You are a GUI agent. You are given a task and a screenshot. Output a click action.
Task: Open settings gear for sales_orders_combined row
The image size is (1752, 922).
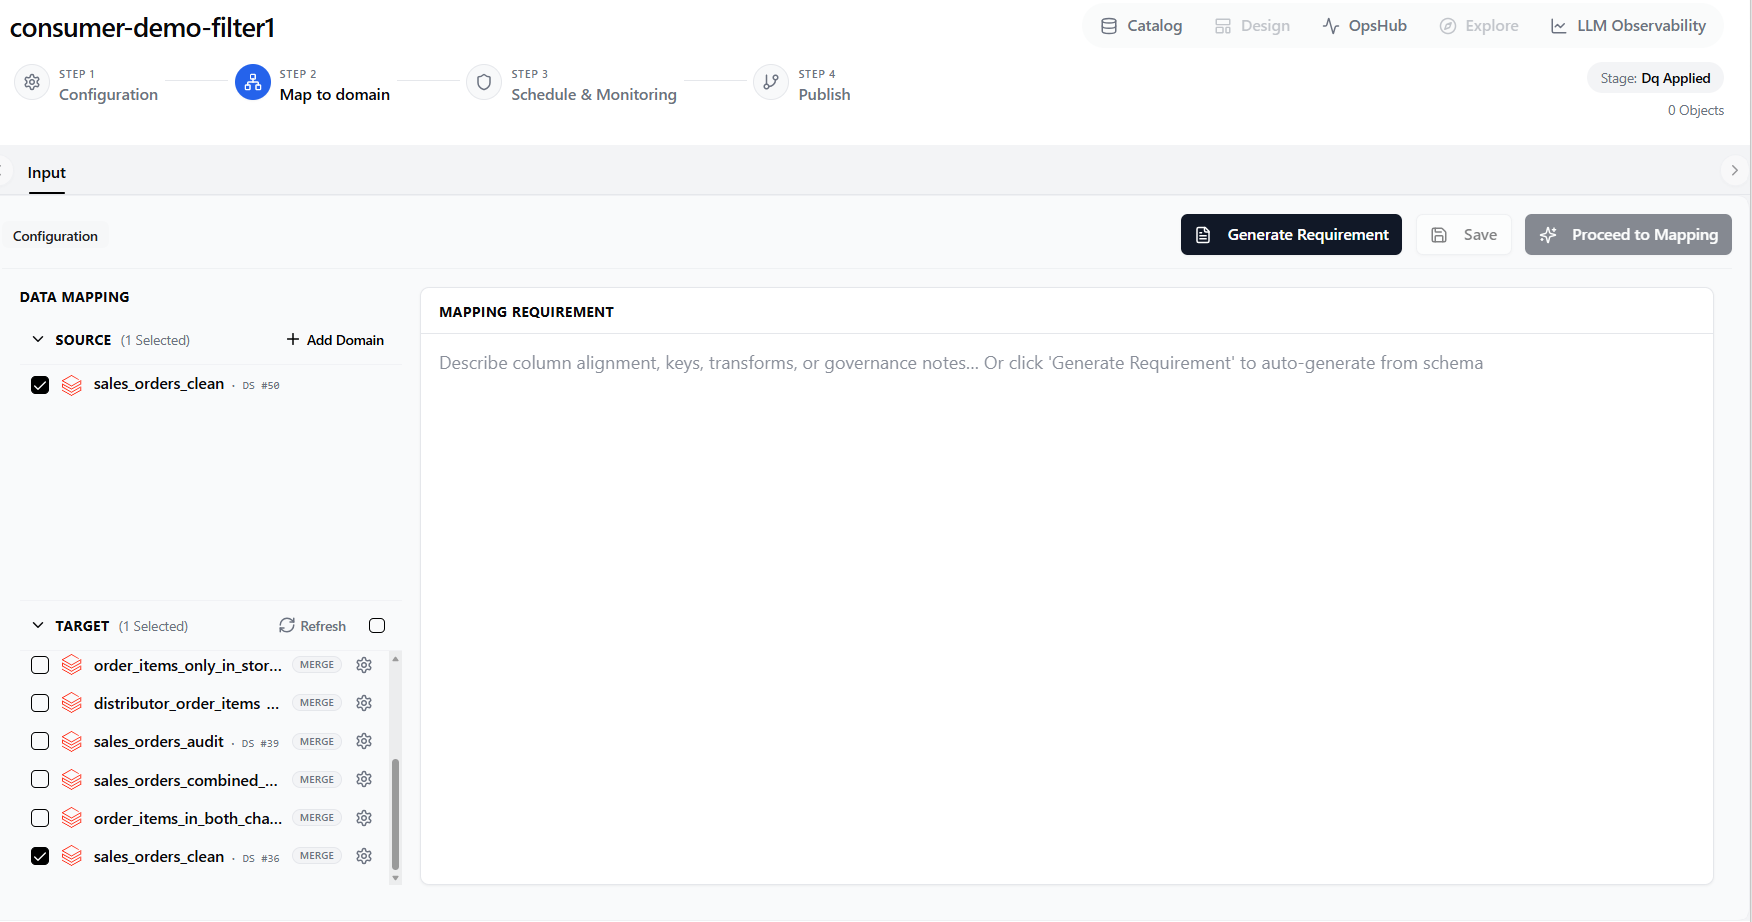click(x=364, y=779)
